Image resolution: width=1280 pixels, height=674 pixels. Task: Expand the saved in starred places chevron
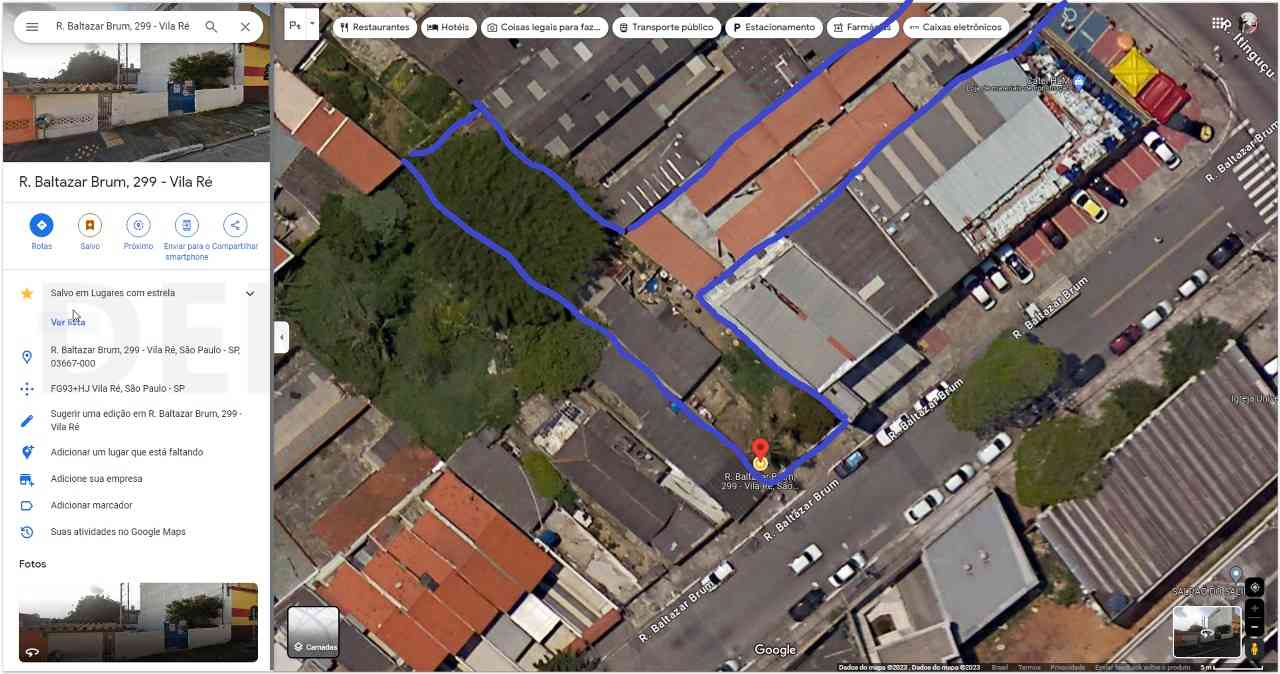[x=250, y=293]
